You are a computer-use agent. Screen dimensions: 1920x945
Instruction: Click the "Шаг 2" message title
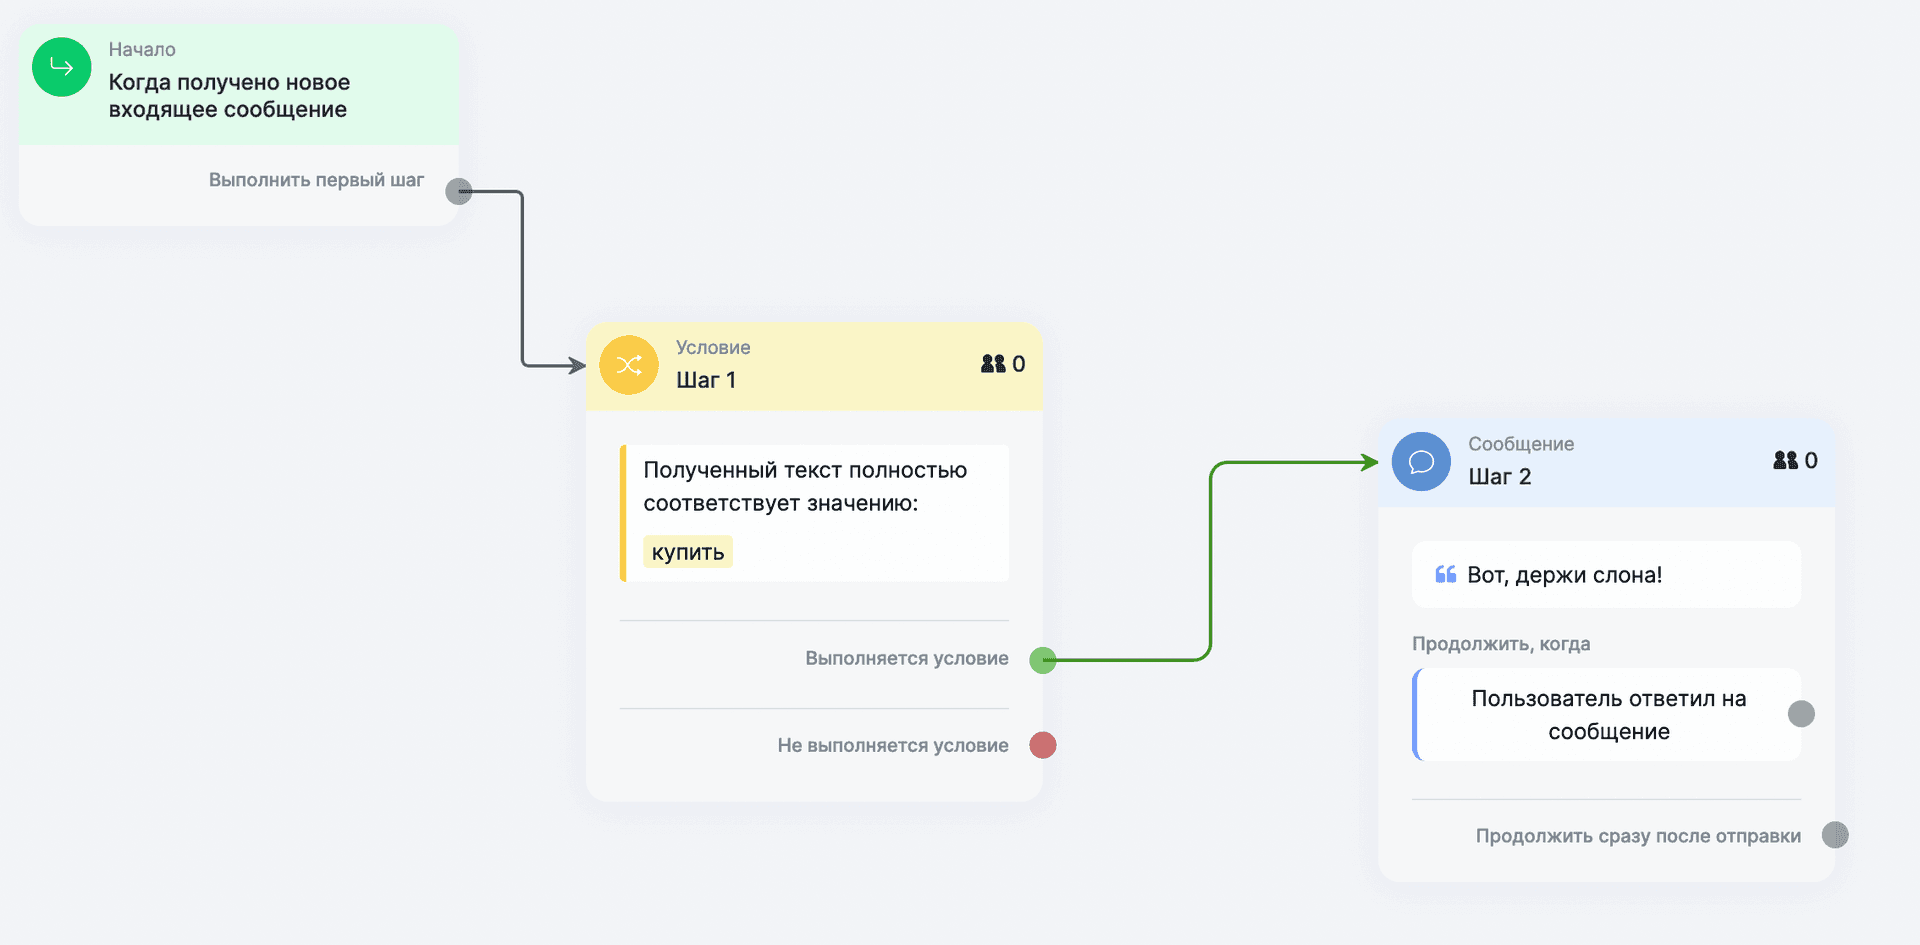(1499, 477)
